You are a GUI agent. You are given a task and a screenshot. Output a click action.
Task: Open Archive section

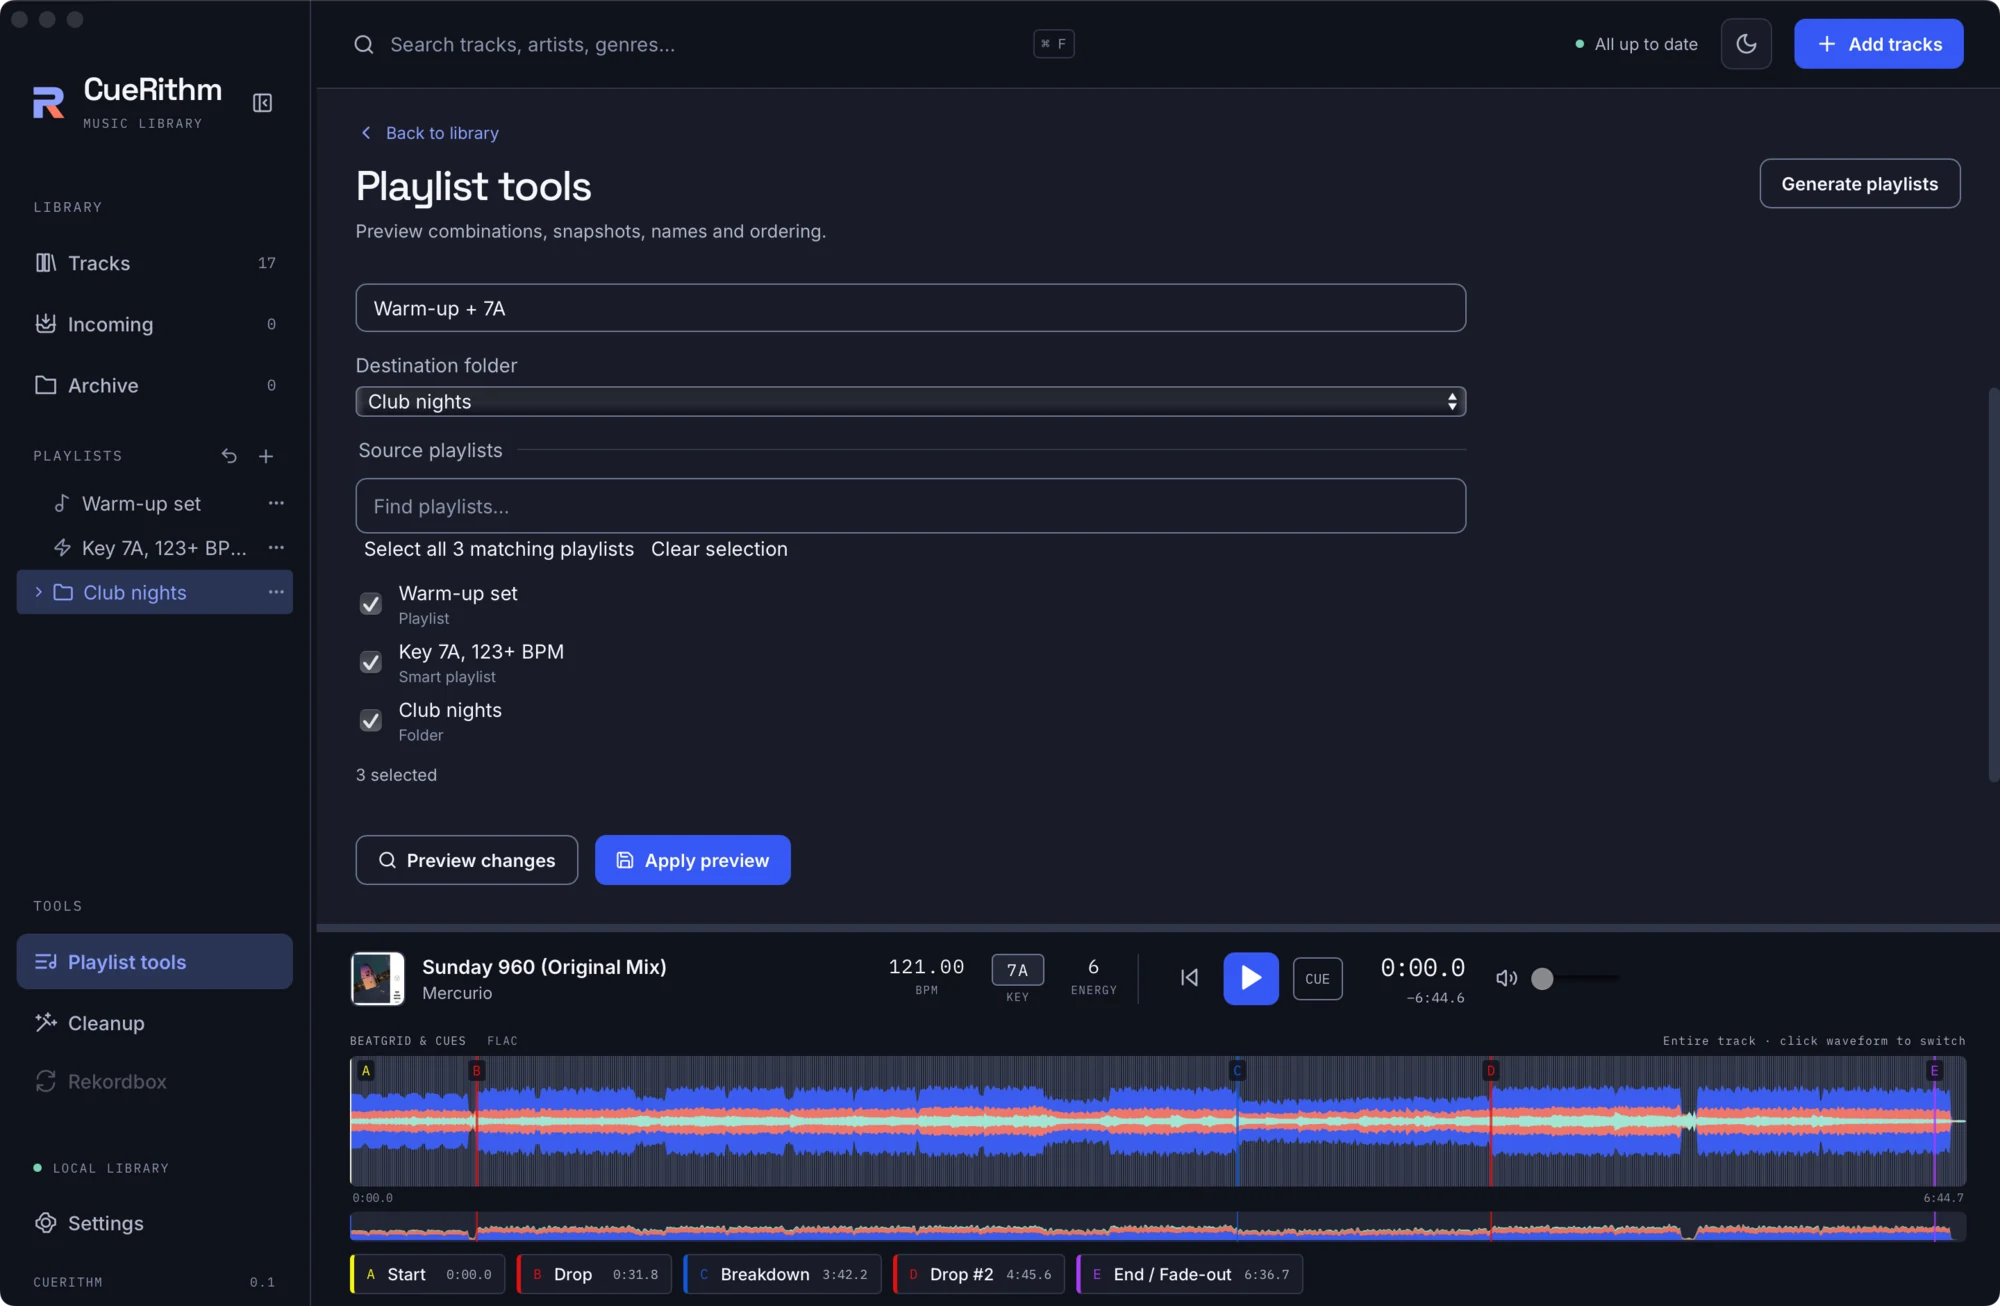pyautogui.click(x=155, y=385)
